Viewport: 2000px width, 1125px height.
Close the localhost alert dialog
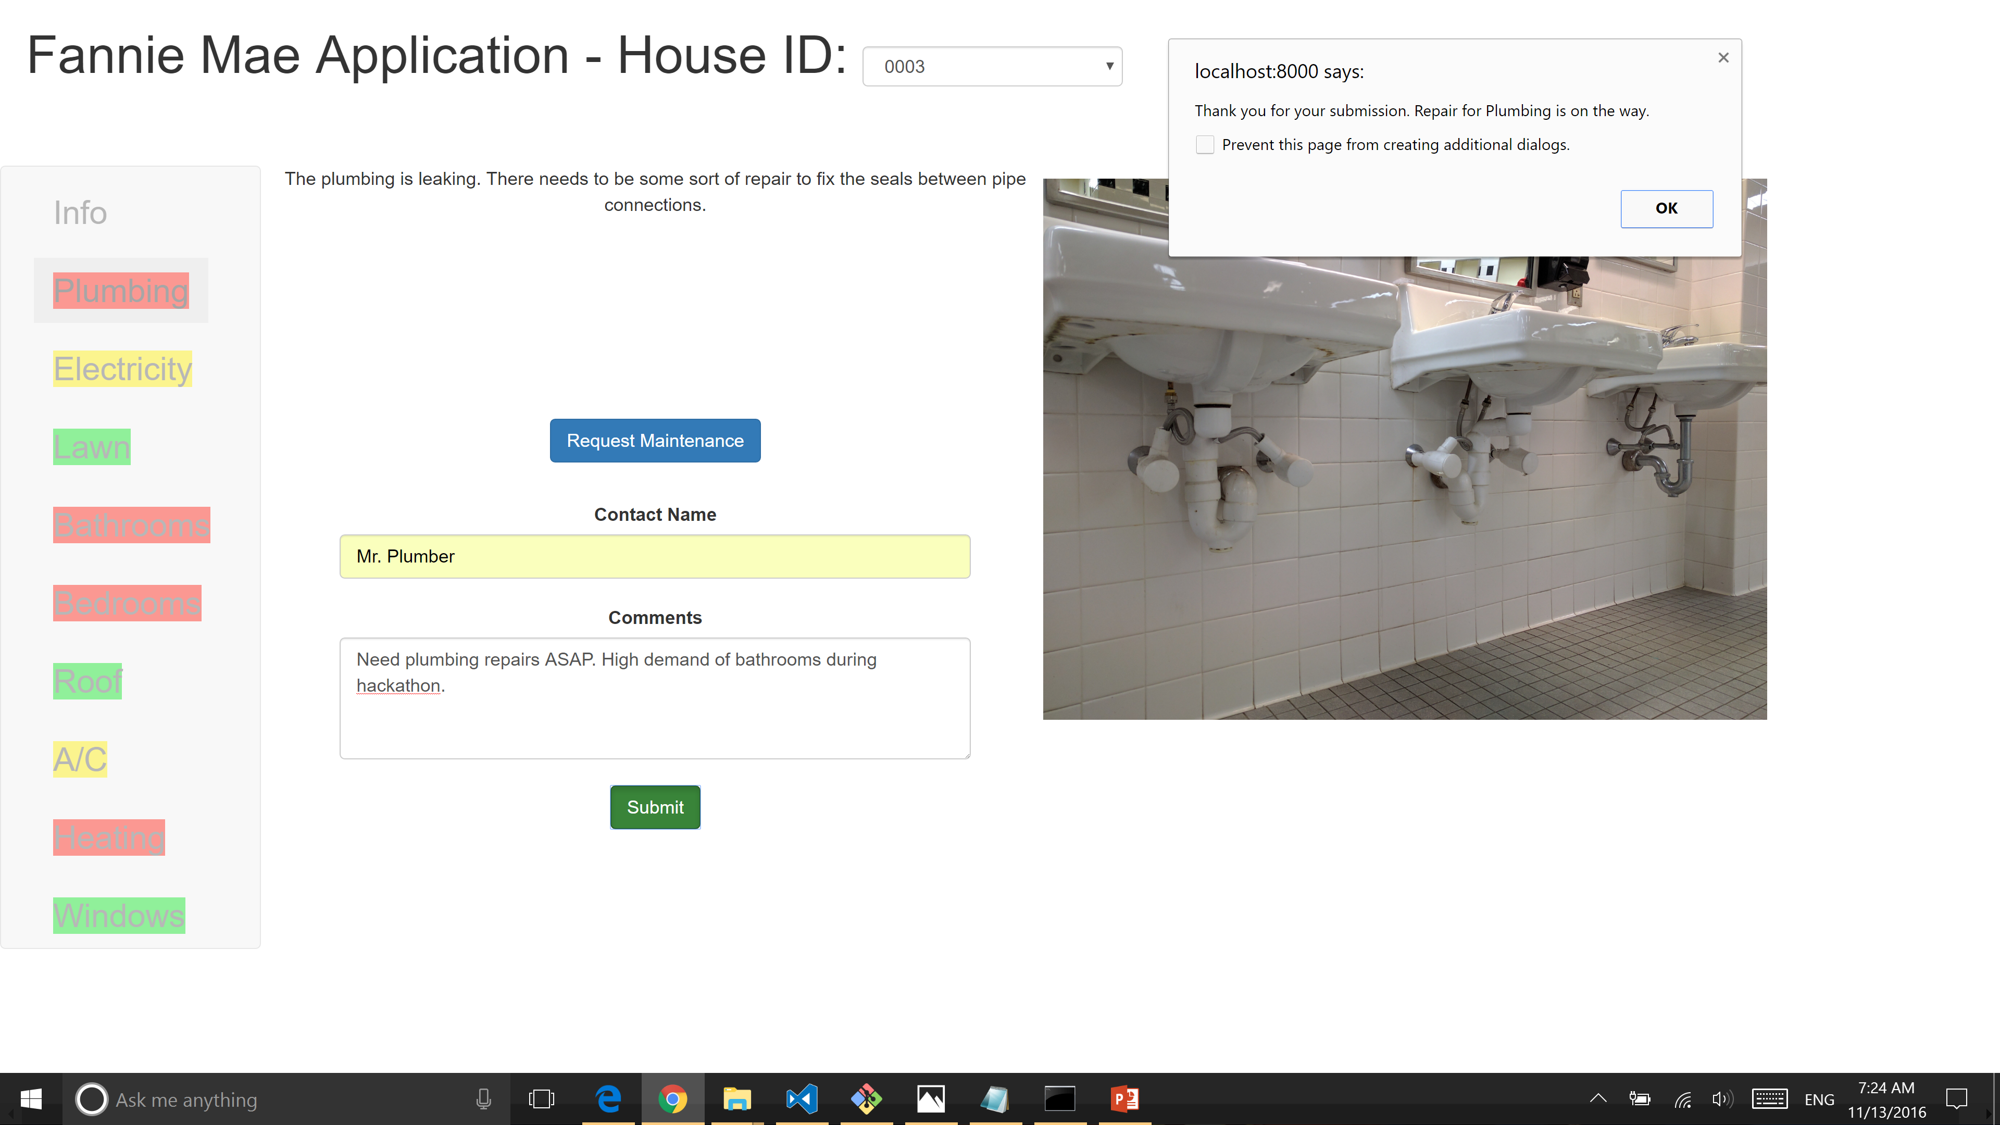pos(1723,58)
